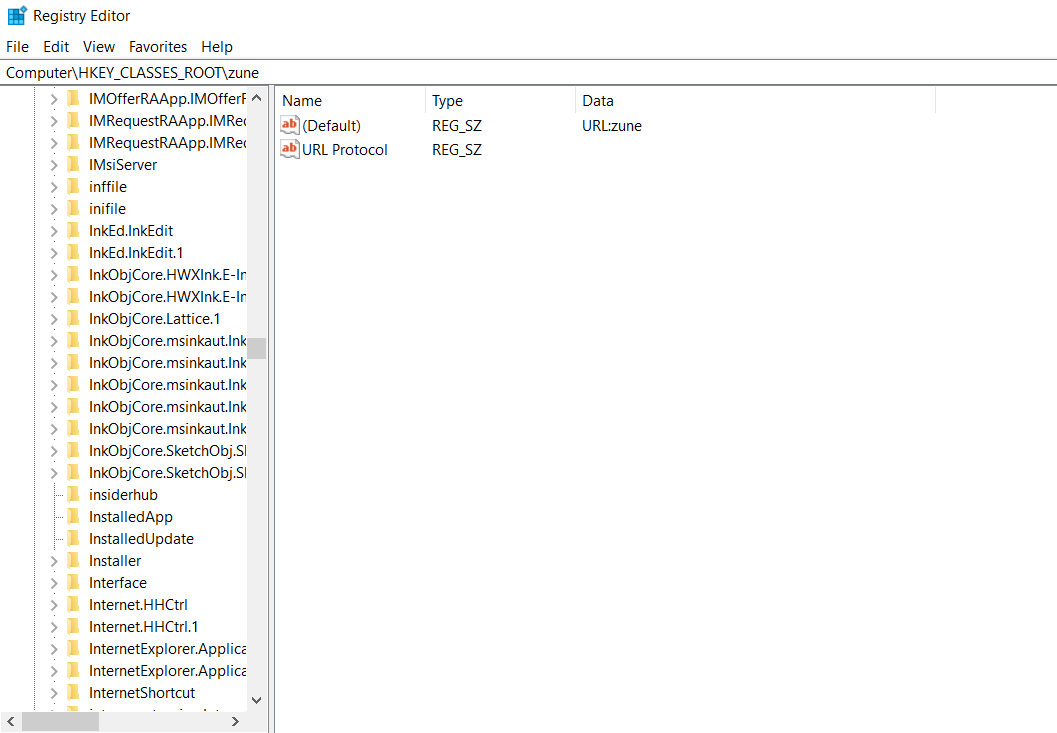
Task: Expand the InkEd.InkEdit key
Action: 54,231
